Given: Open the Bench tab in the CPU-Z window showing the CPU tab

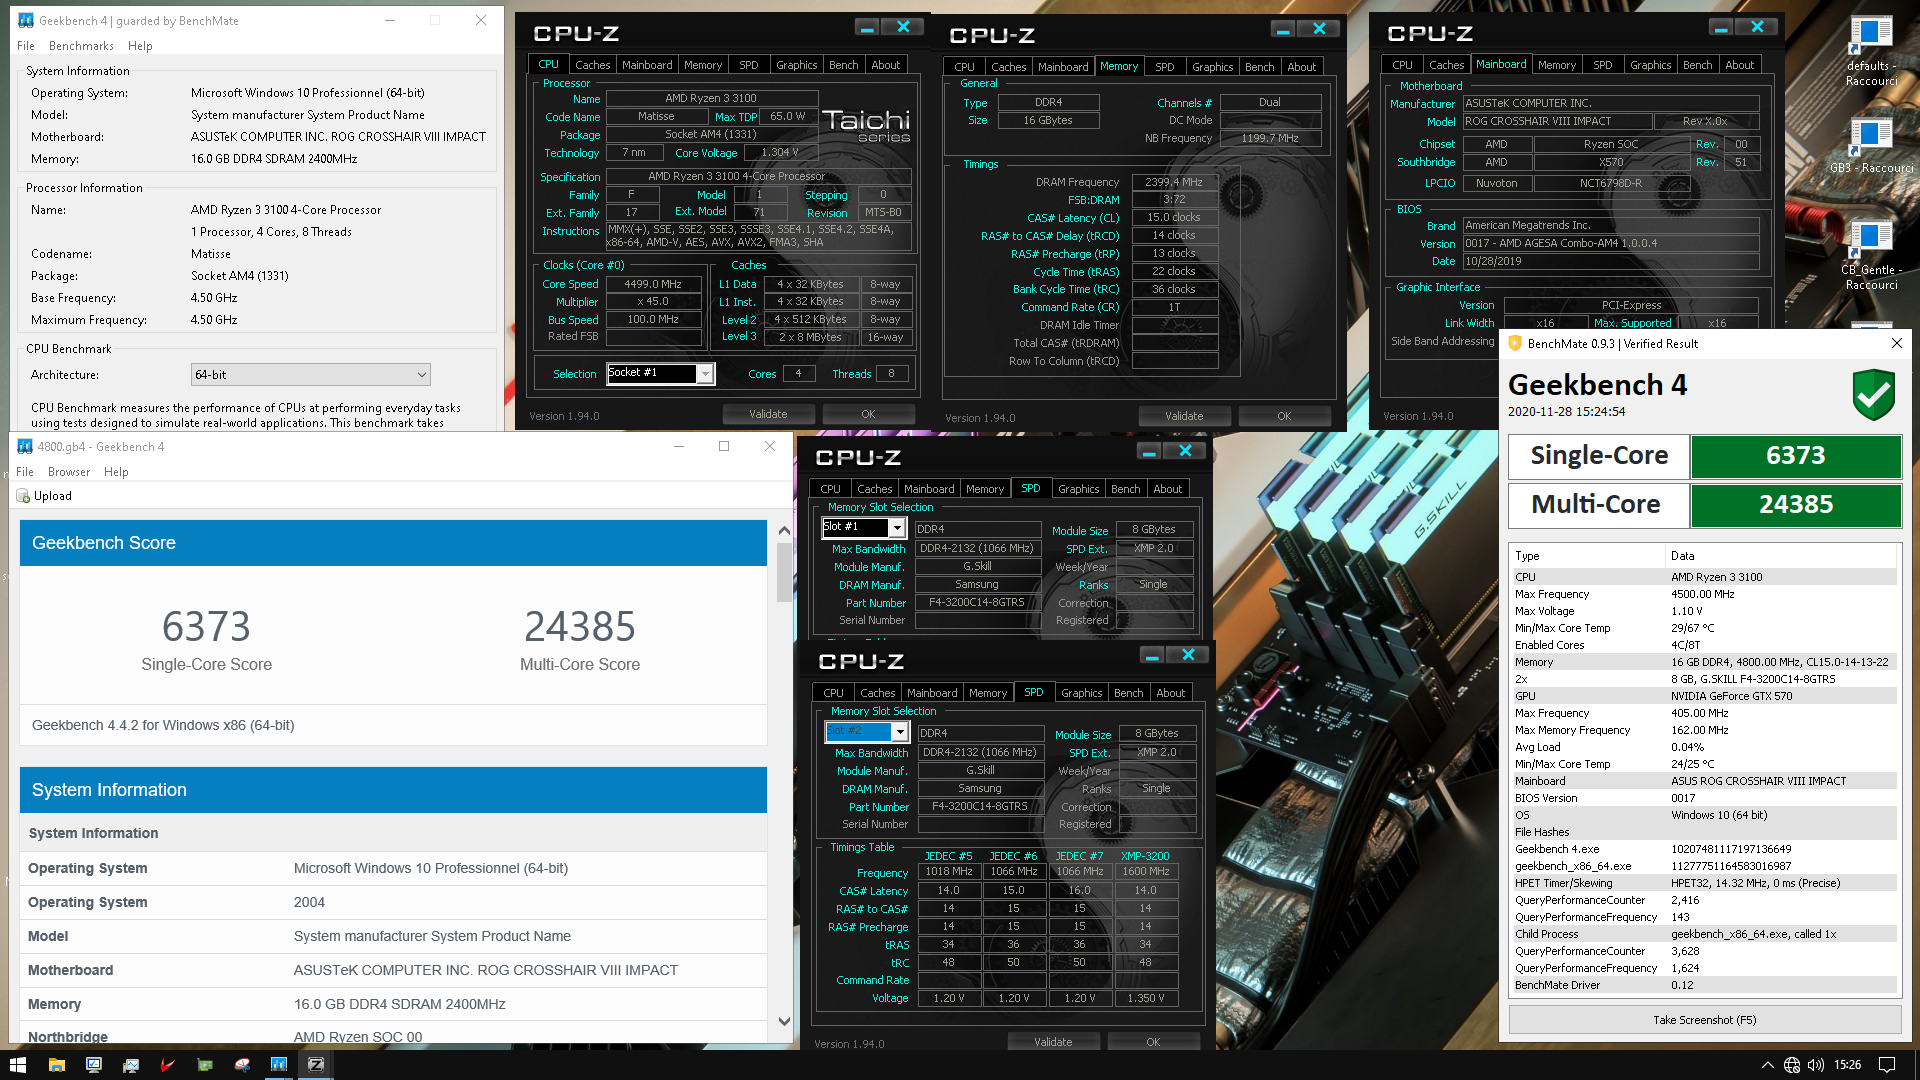Looking at the screenshot, I should point(844,65).
